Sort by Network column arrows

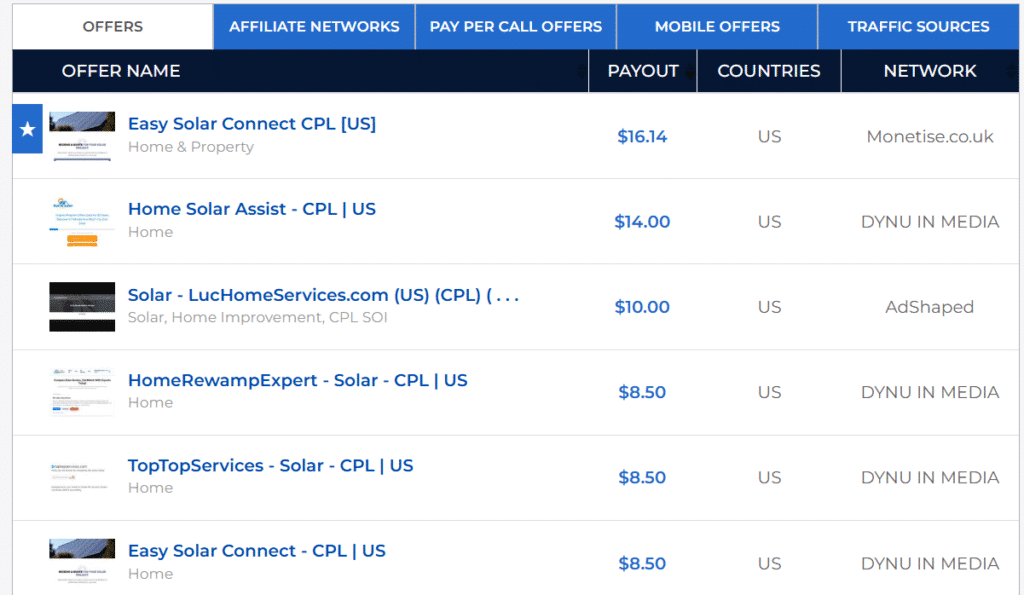point(1012,71)
